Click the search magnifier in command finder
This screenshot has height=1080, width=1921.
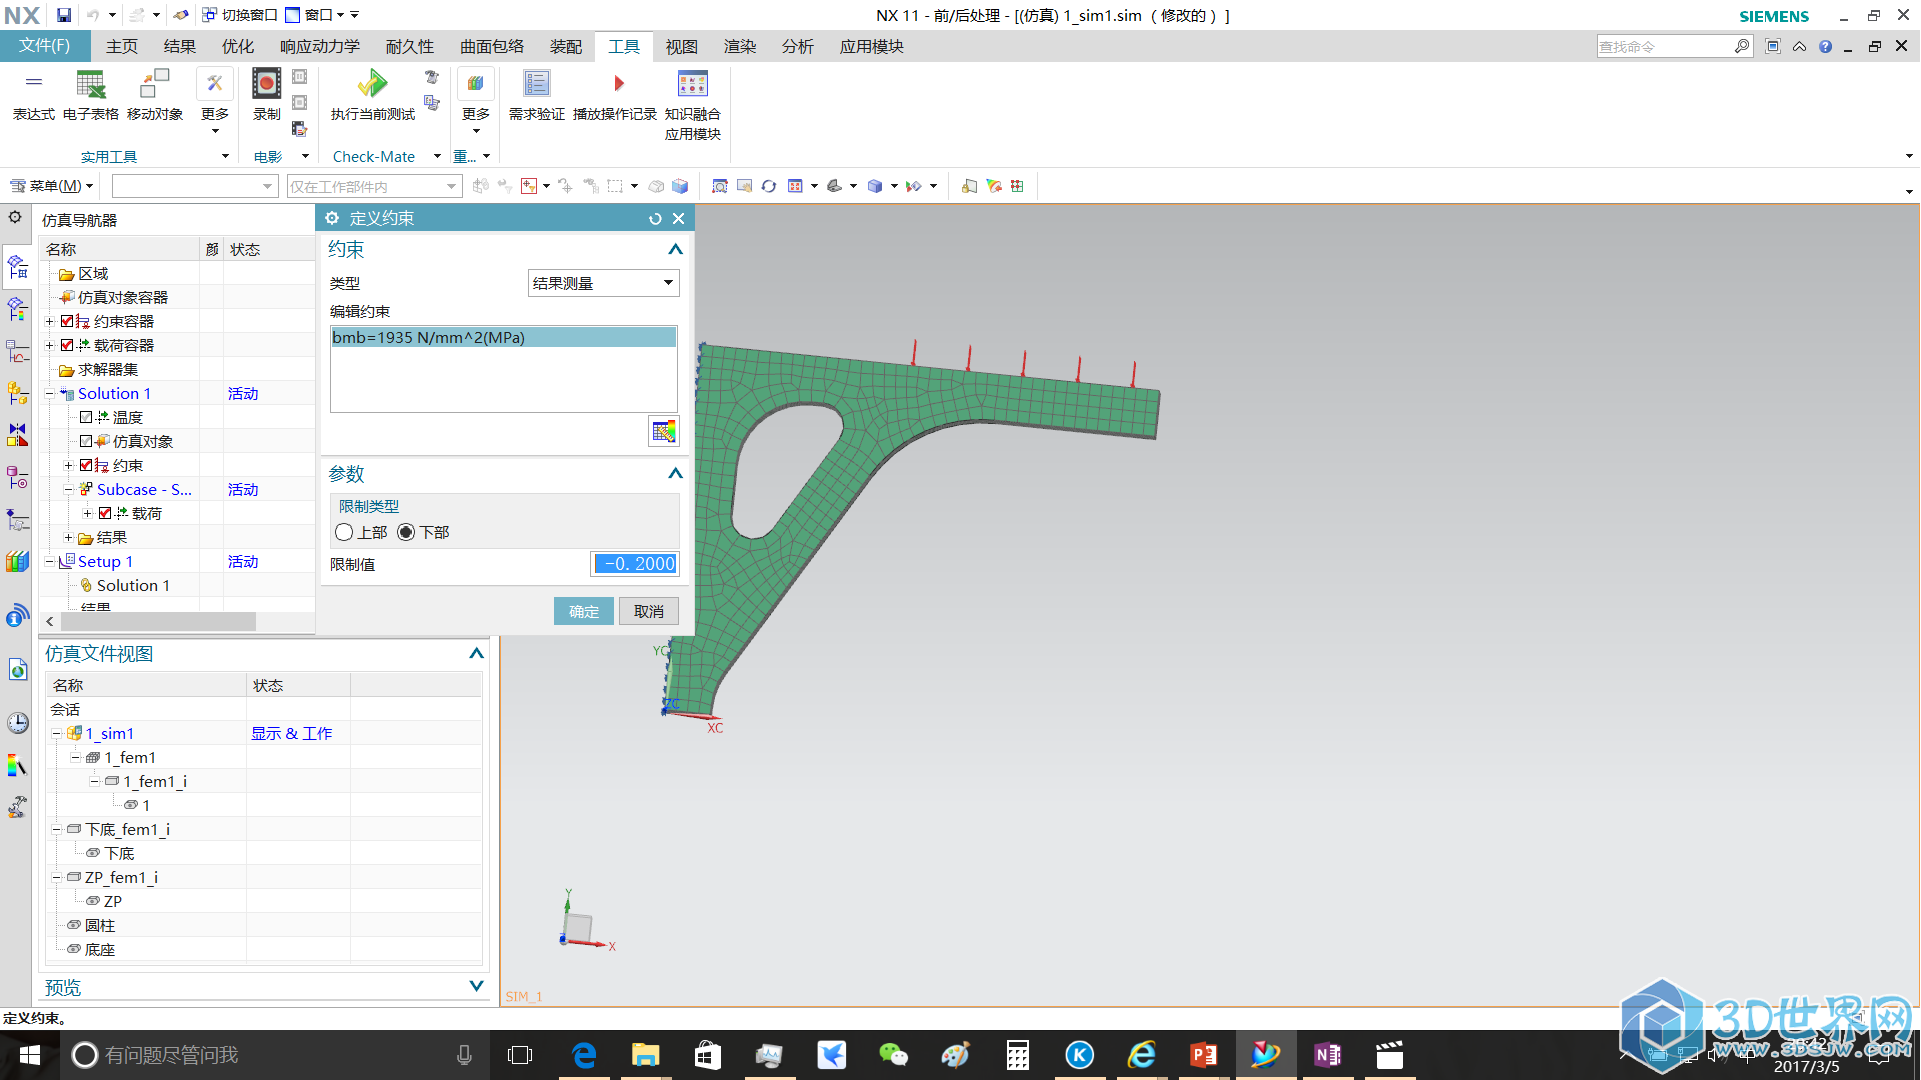click(x=1741, y=46)
